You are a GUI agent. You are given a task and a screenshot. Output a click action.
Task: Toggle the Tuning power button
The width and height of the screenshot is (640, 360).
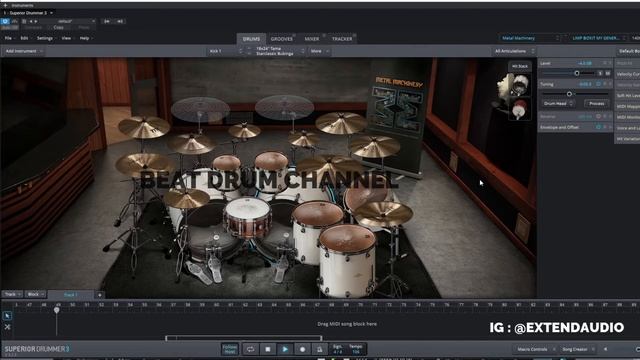pos(598,84)
